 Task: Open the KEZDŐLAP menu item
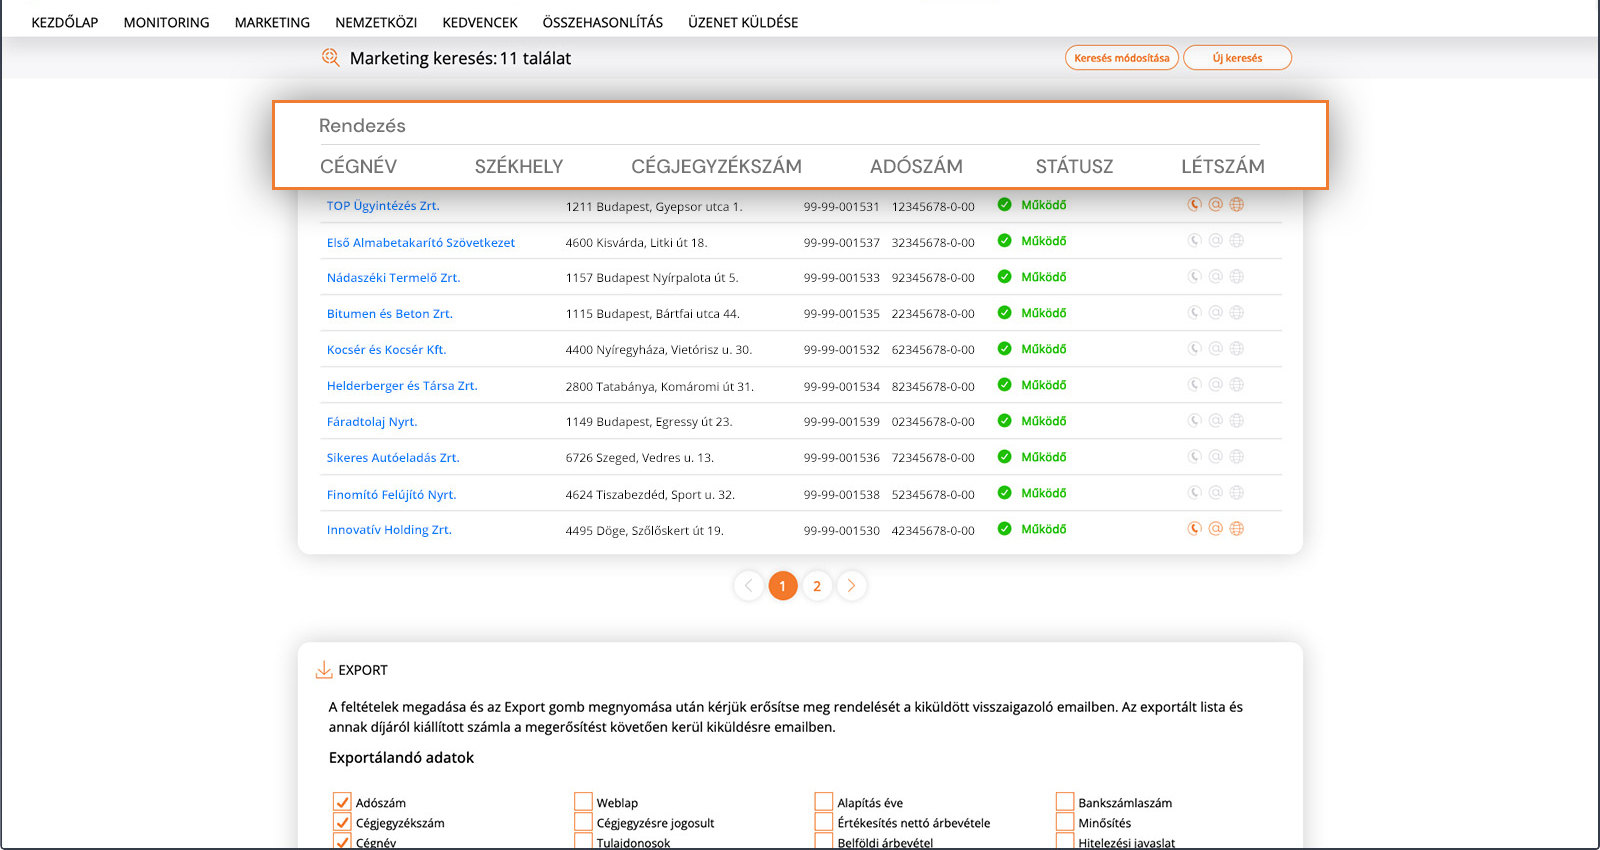65,22
